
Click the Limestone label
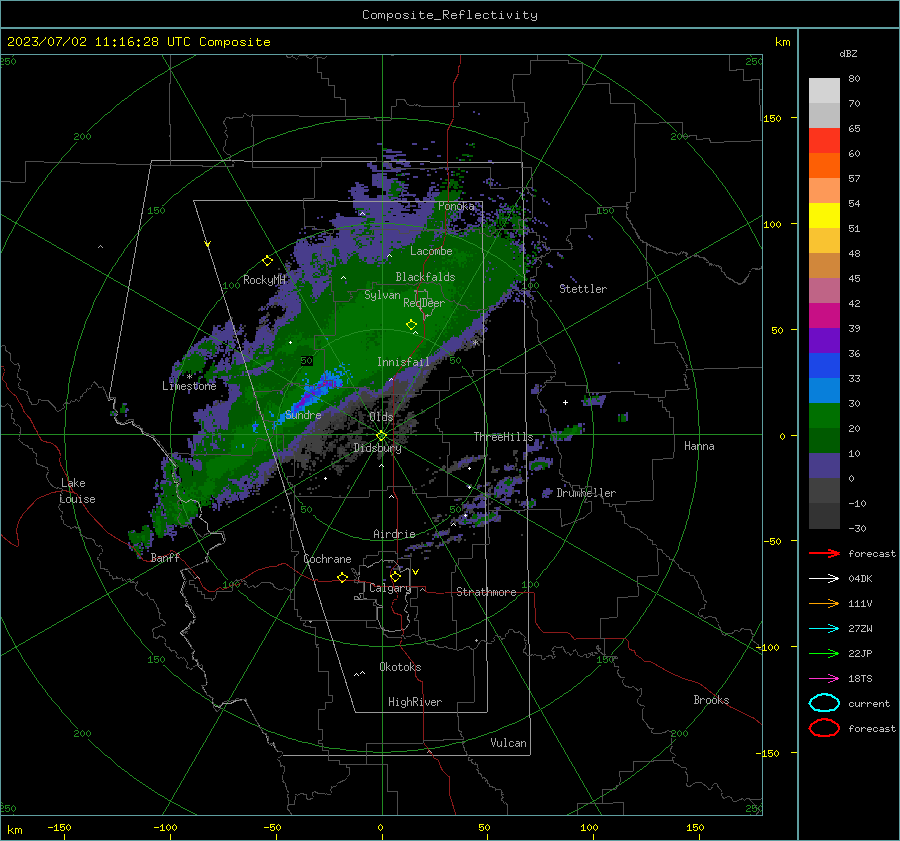[189, 386]
